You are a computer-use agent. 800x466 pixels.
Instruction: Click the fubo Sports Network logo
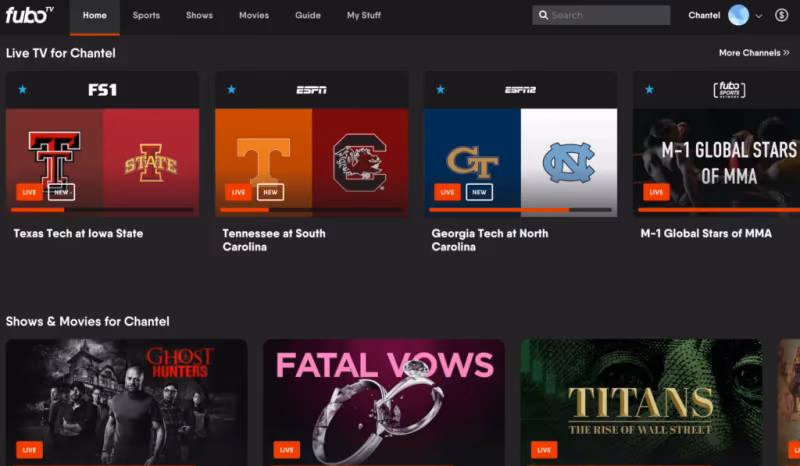[x=729, y=90]
